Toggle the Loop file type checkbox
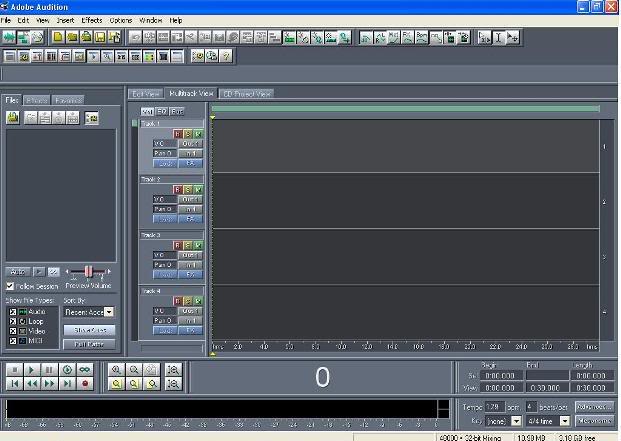The image size is (621, 441). pos(13,321)
